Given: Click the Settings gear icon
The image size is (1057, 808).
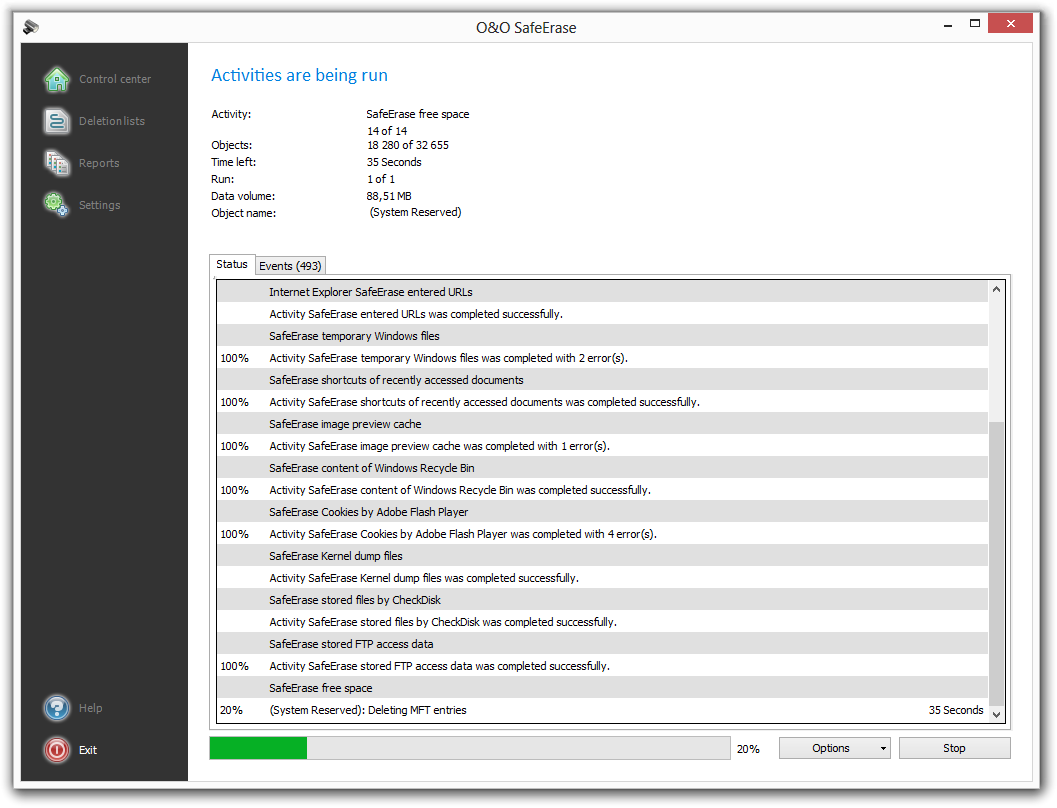Looking at the screenshot, I should pos(57,205).
